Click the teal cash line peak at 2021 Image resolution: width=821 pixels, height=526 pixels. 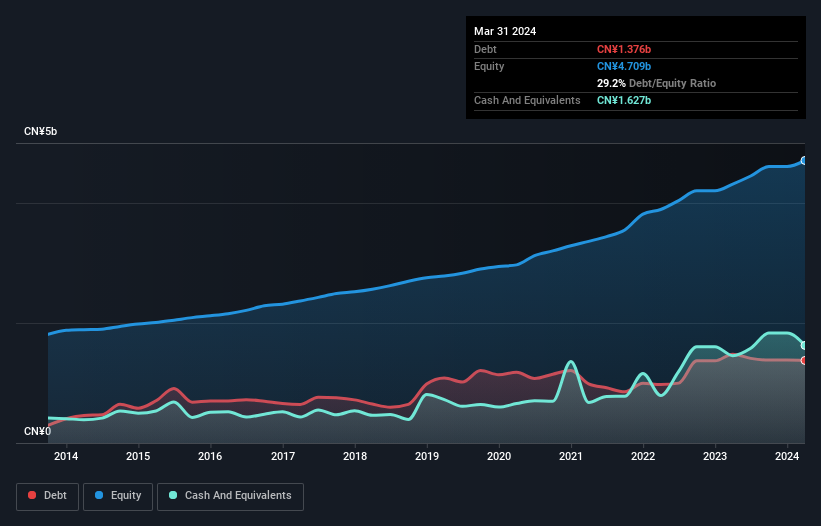pyautogui.click(x=571, y=362)
